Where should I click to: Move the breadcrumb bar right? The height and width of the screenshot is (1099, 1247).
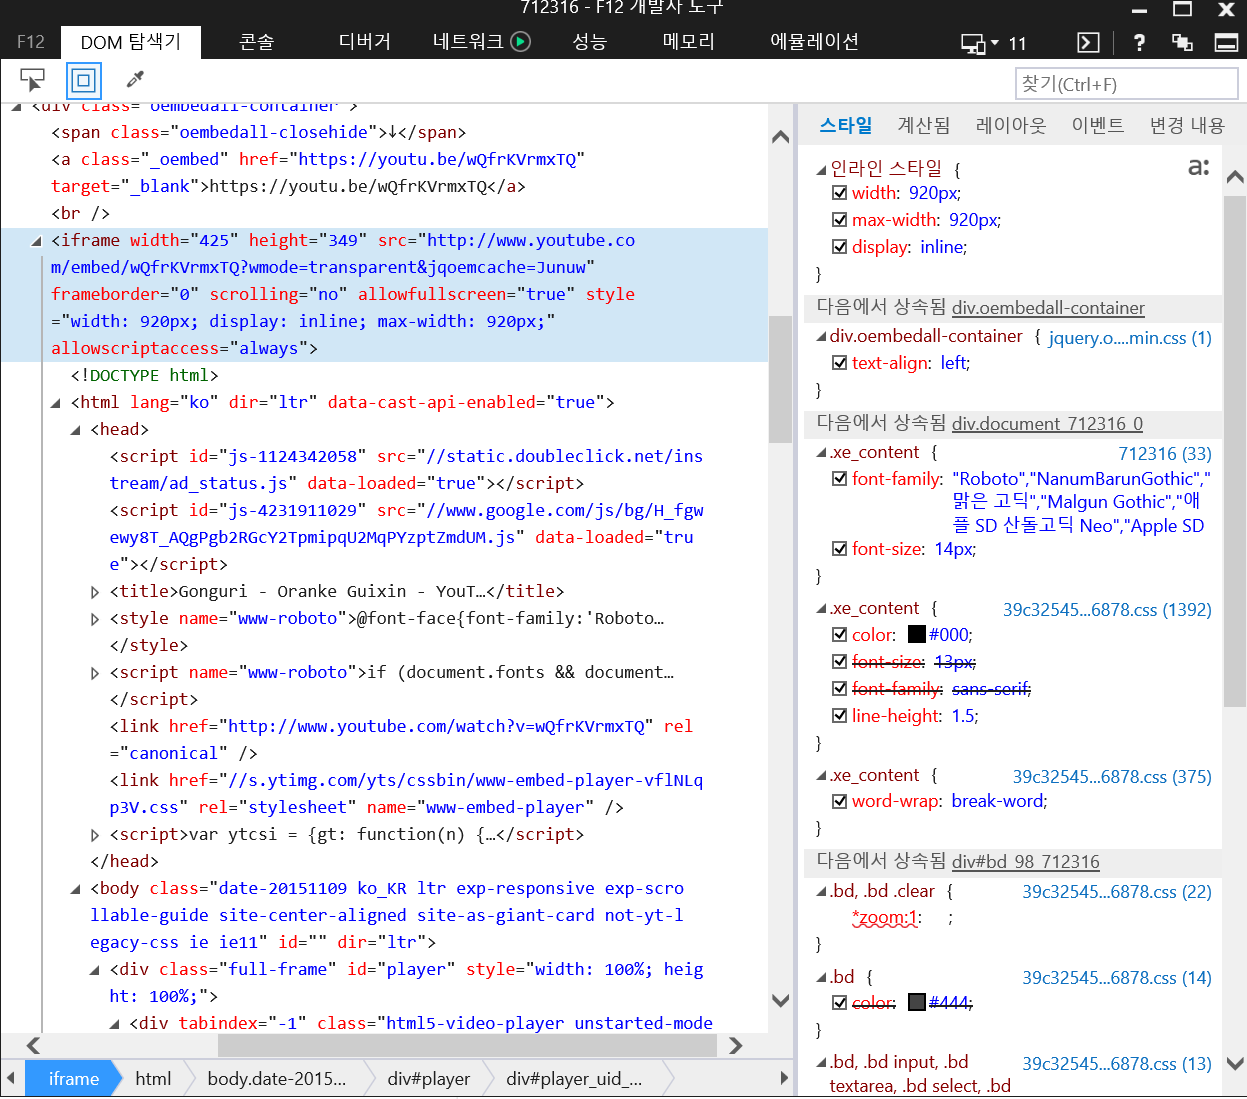click(784, 1078)
